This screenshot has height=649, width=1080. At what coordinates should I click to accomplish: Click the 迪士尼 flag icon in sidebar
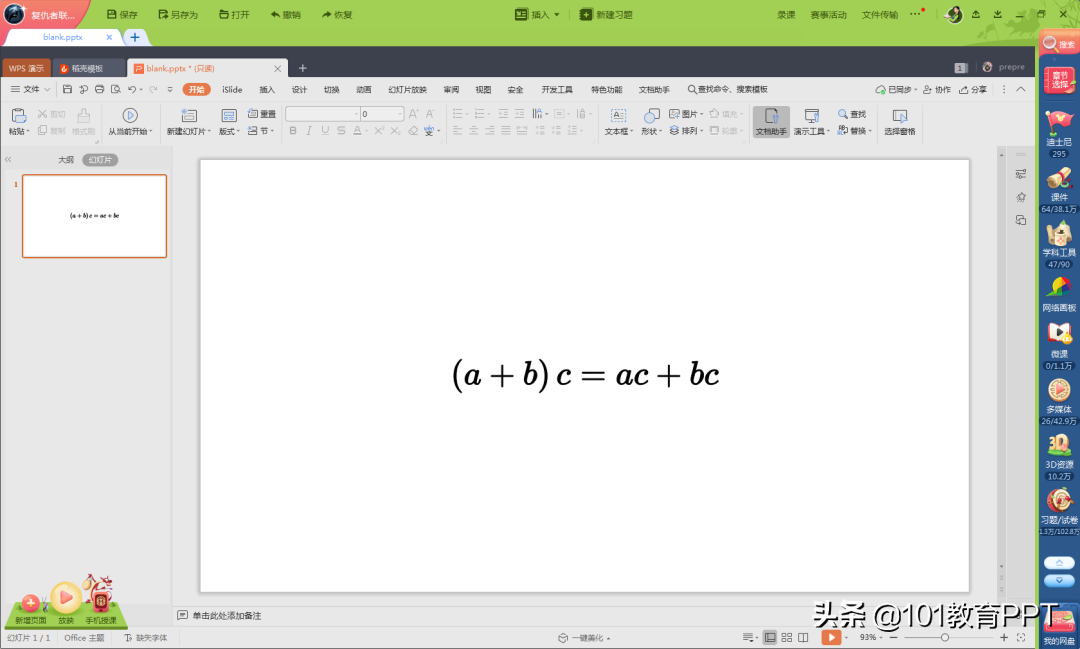(x=1059, y=123)
